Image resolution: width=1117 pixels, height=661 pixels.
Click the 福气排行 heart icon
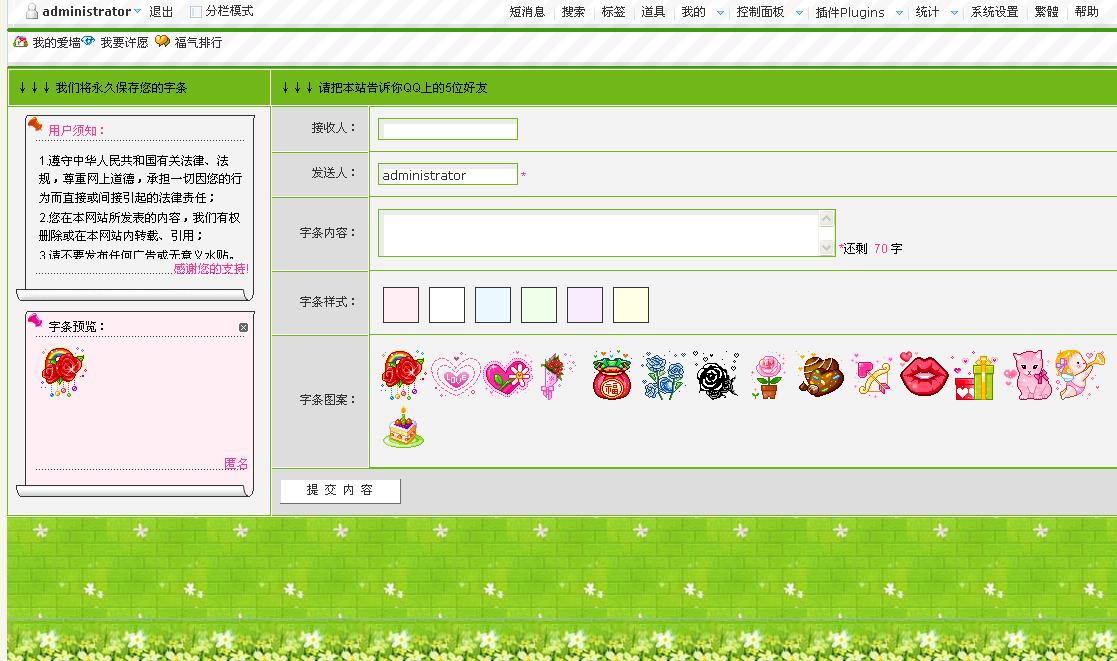[162, 41]
